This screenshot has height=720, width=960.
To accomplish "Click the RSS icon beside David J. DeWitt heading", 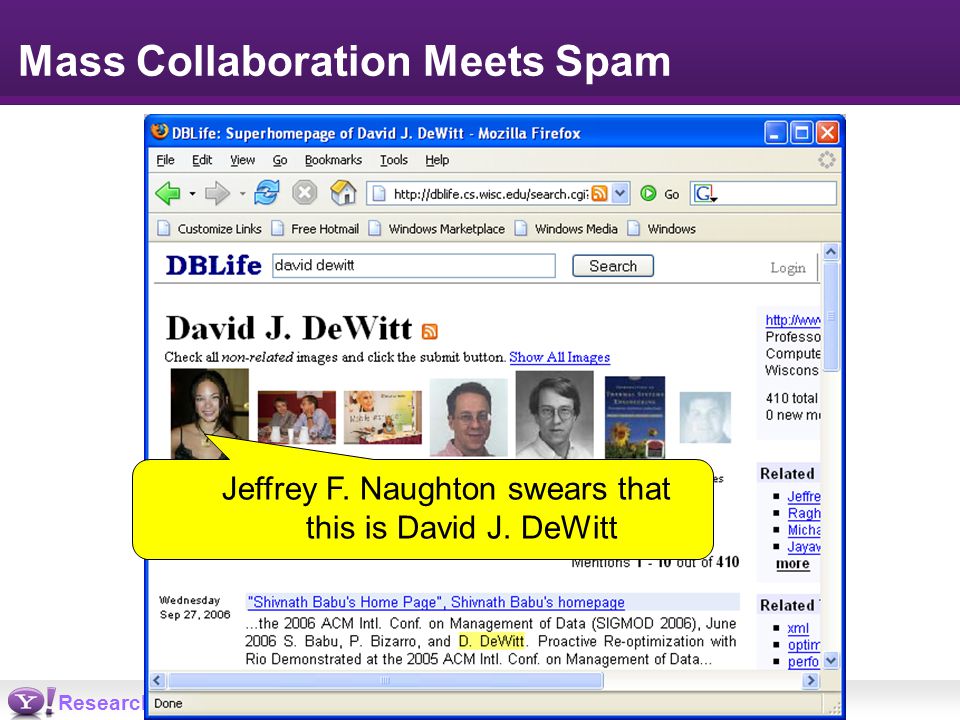I will click(x=430, y=331).
